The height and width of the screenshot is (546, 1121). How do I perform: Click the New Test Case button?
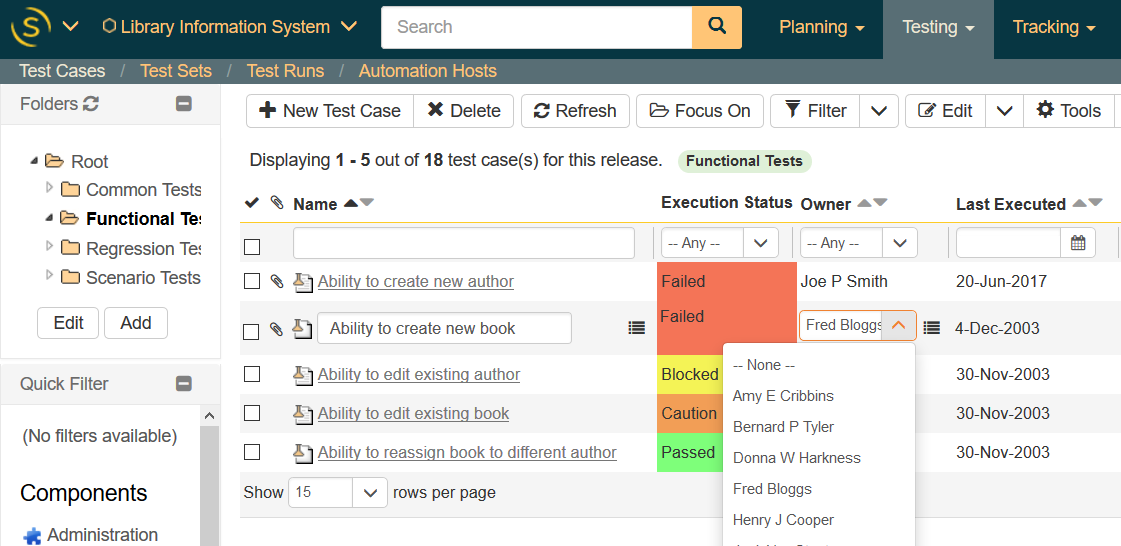[330, 111]
